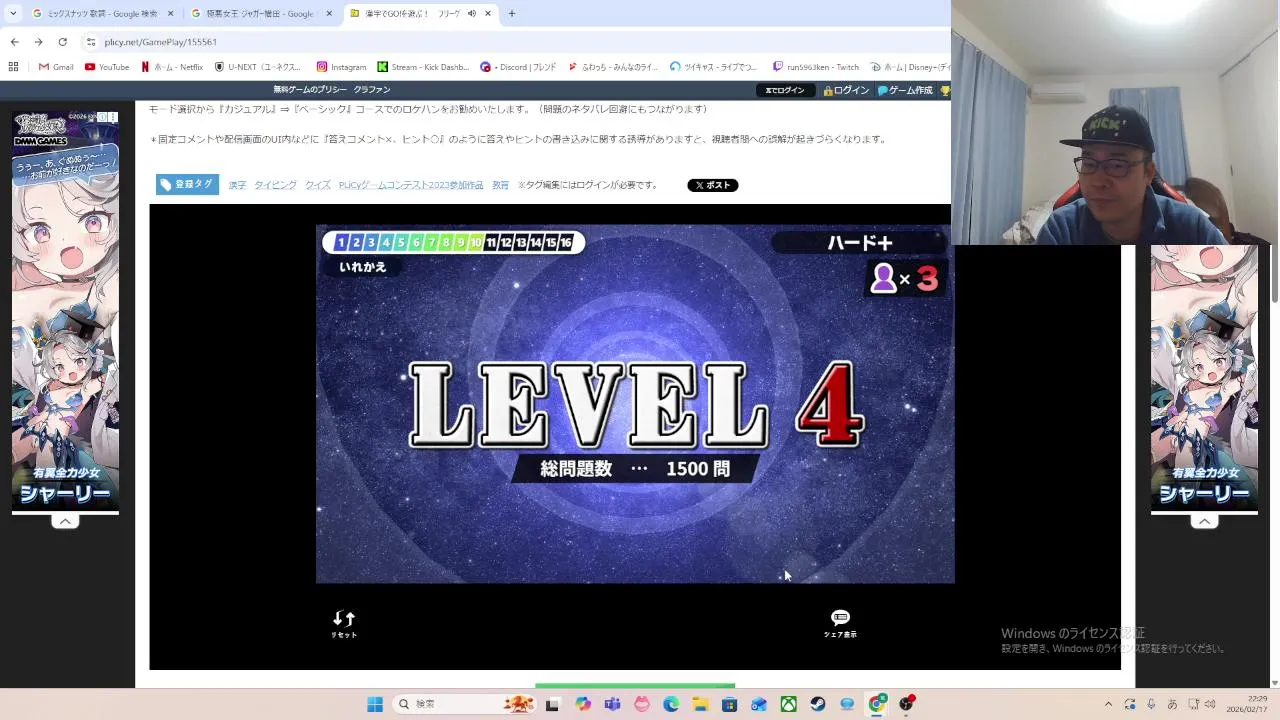The height and width of the screenshot is (720, 1280).
Task: Click the PLiCyゲームコンテスト2023参加作品 tag link
Action: coord(411,185)
